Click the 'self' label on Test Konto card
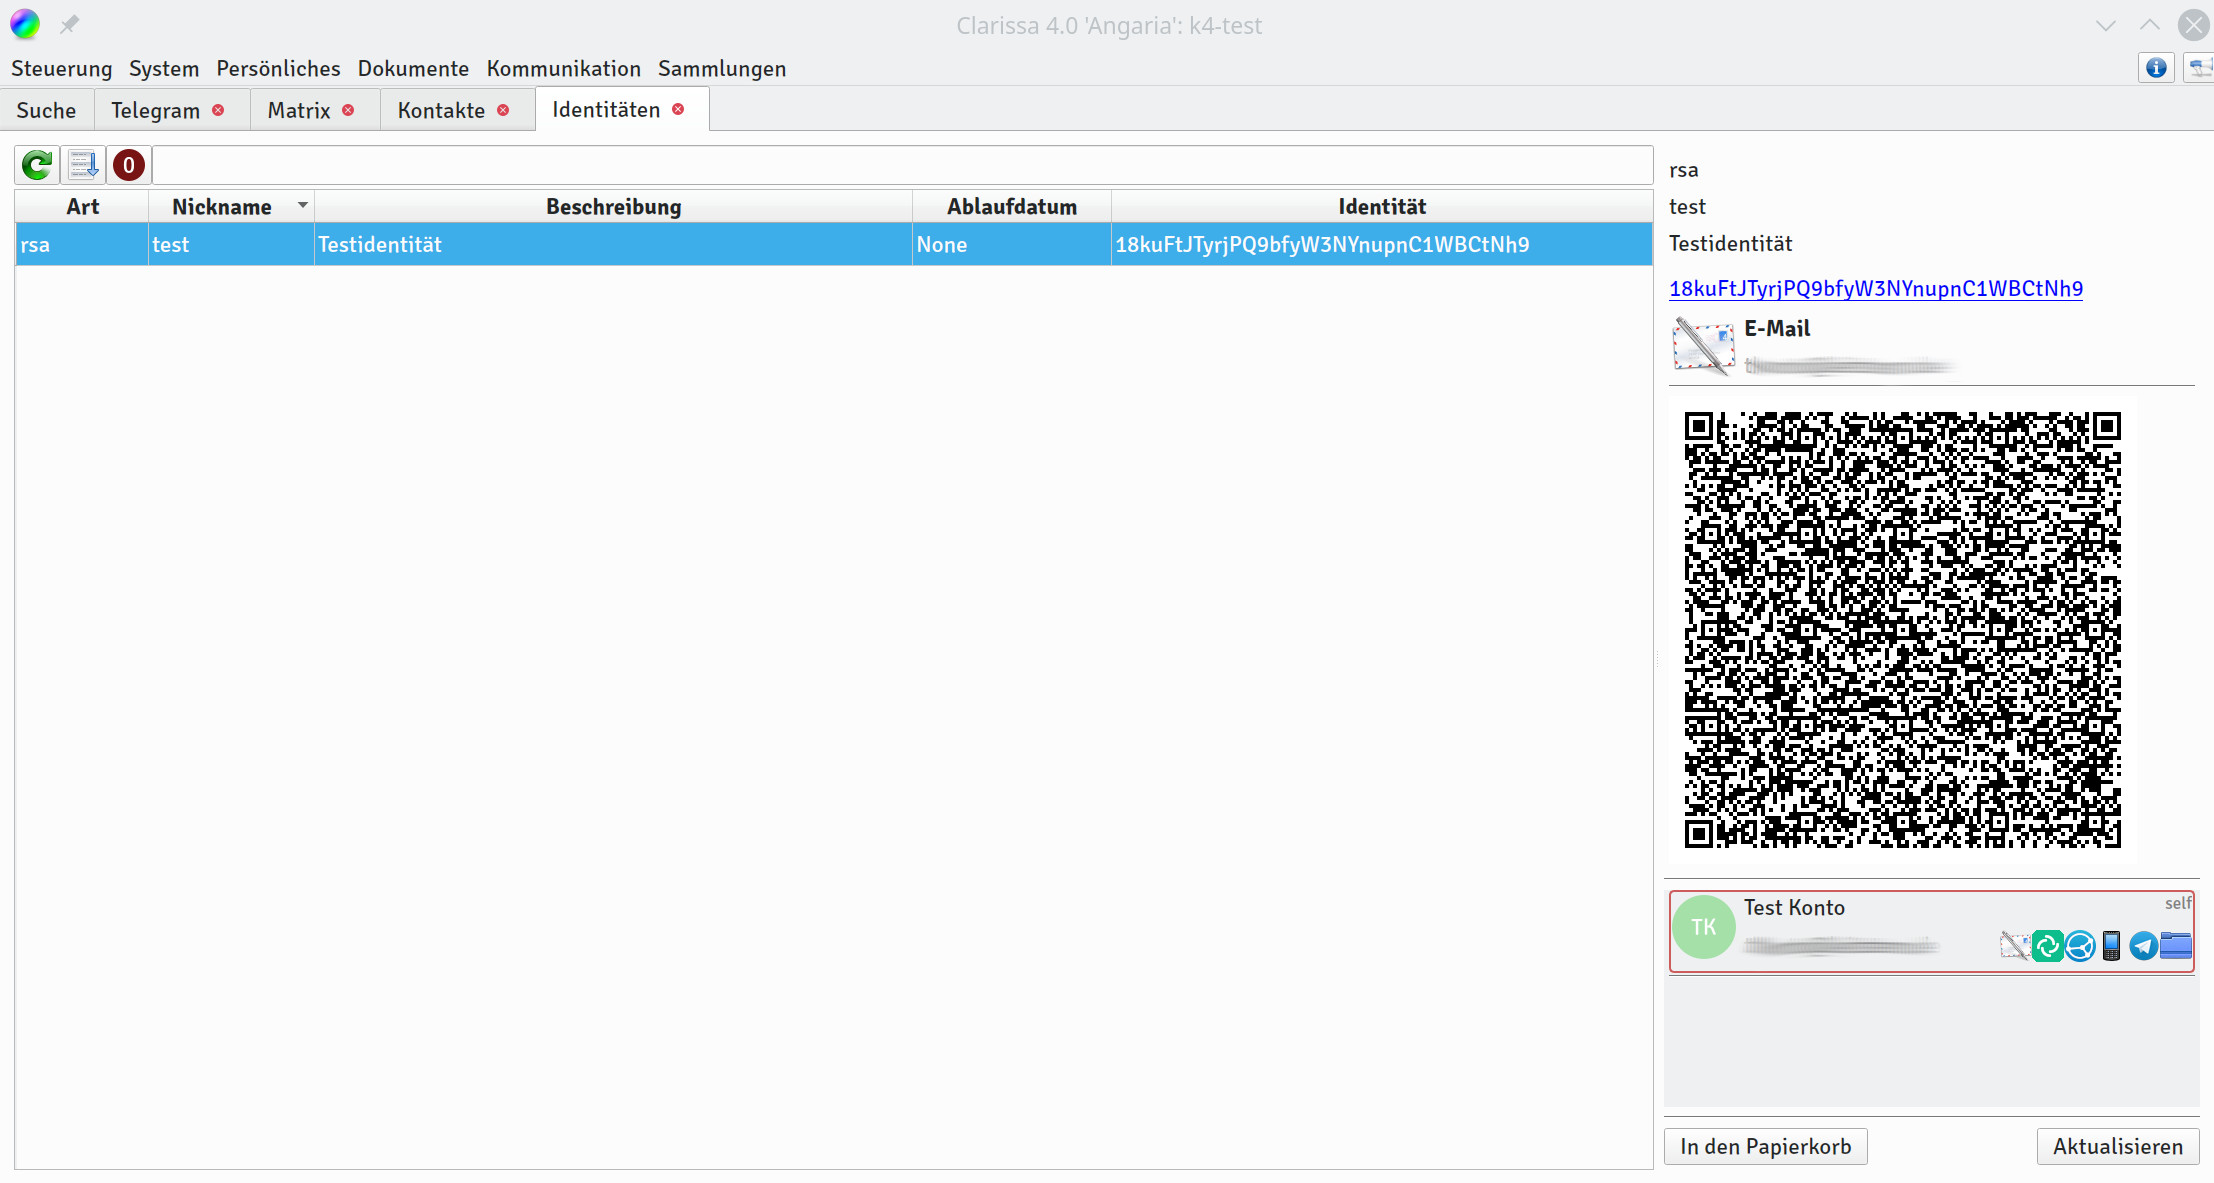Viewport: 2214px width, 1183px height. point(2178,903)
